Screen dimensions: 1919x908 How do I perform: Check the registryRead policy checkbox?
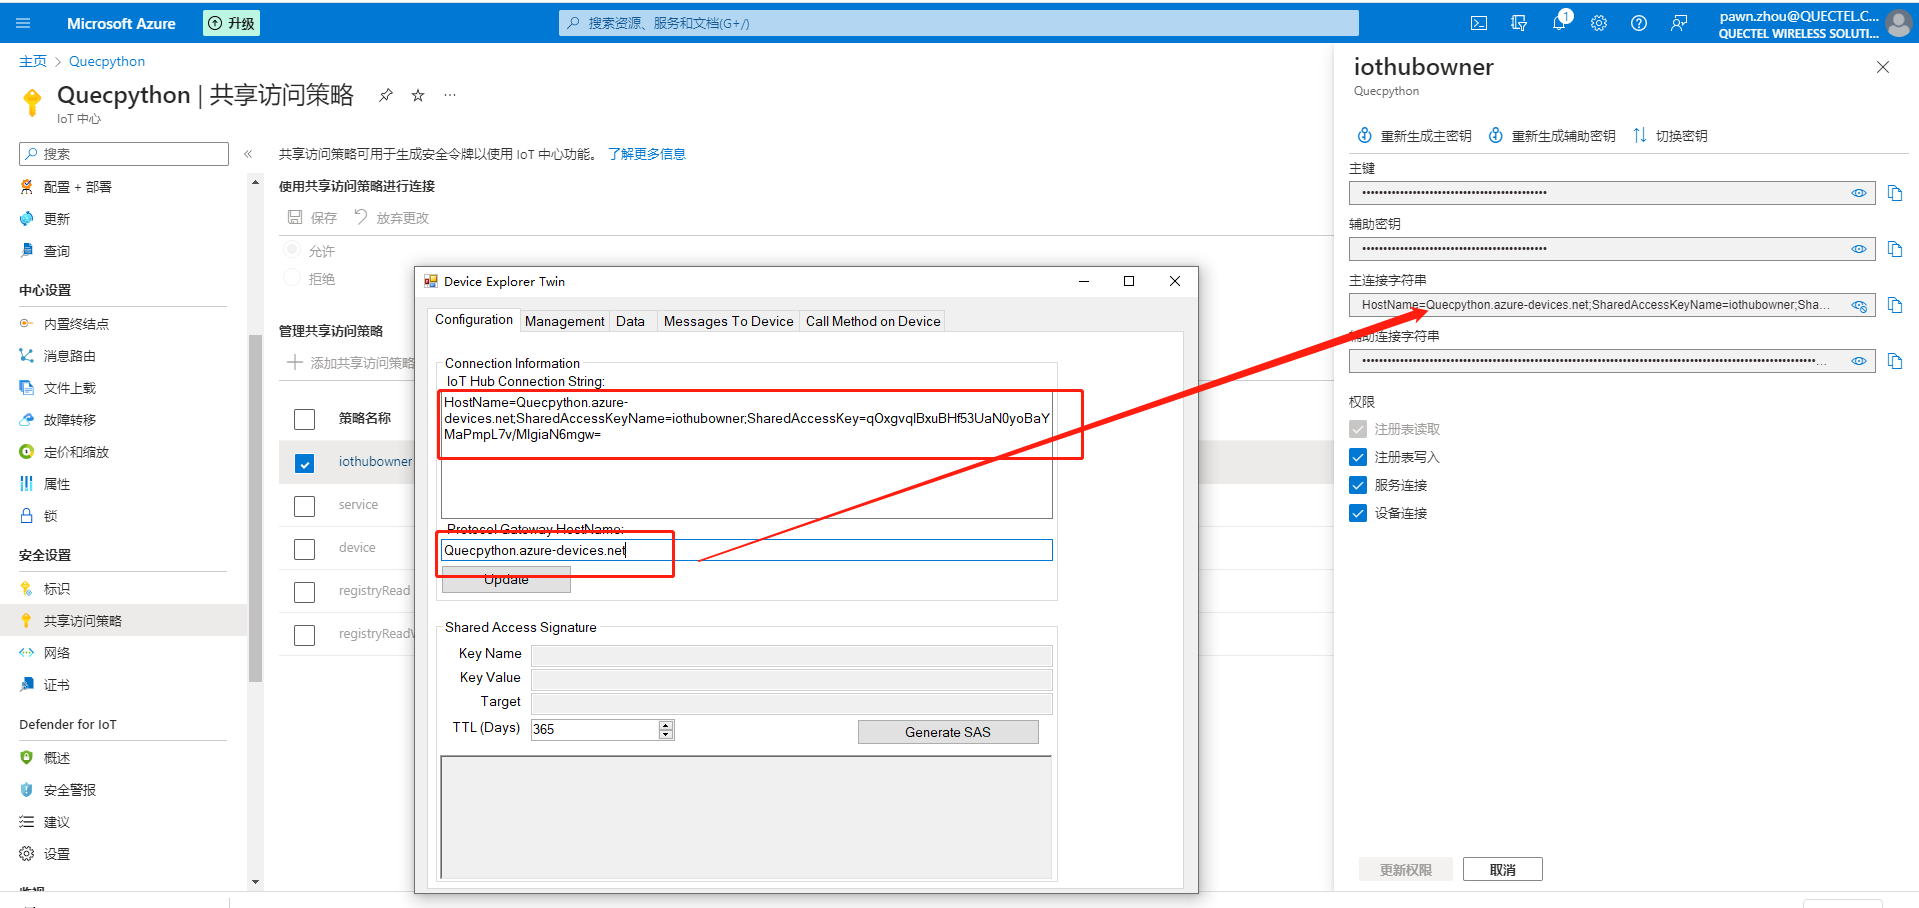[305, 592]
